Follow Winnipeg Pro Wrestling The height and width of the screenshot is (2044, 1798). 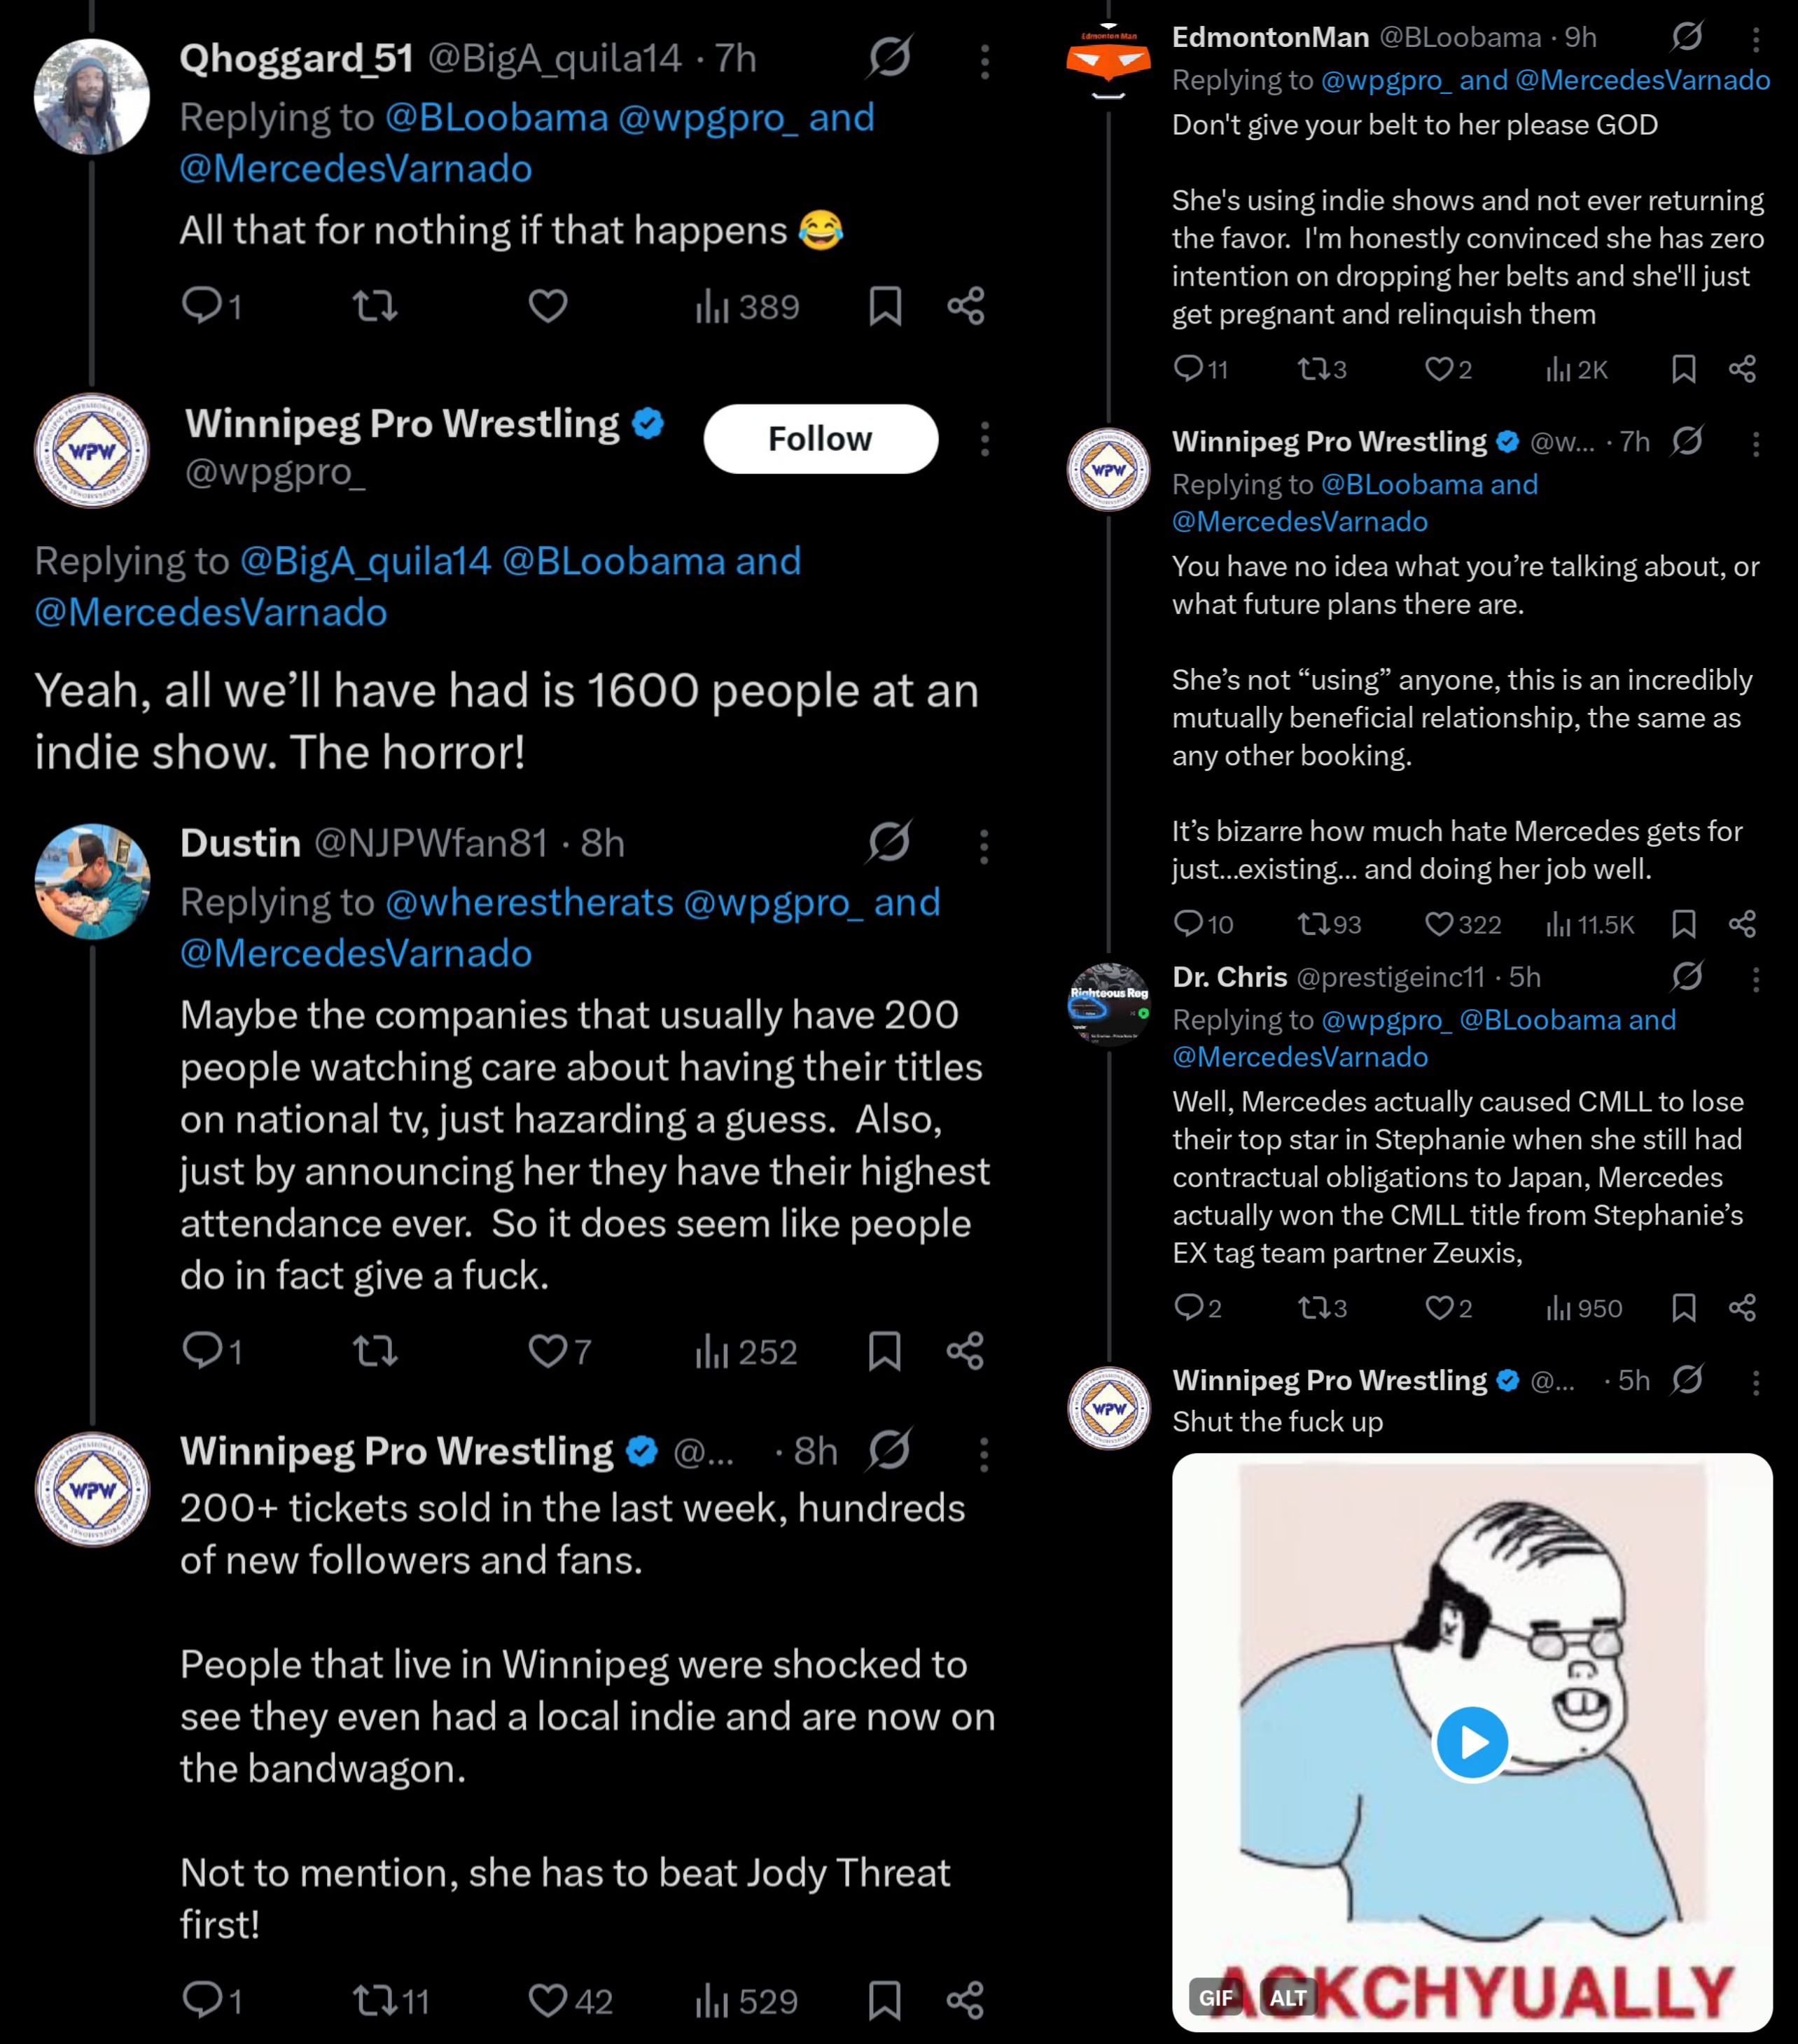820,439
